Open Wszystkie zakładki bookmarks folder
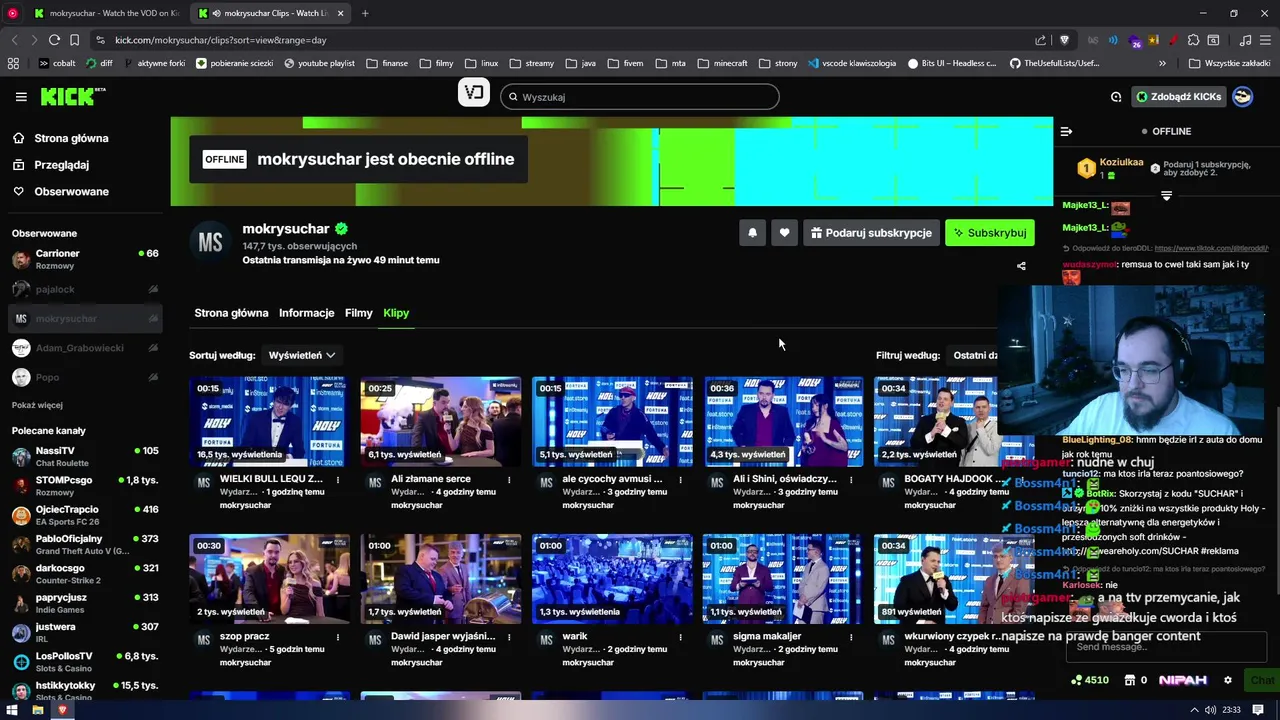Screen dimensions: 1280x720 pyautogui.click(x=1230, y=63)
